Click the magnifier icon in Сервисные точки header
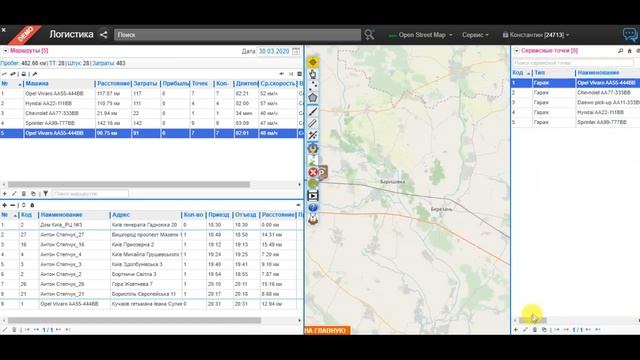 pos(620,51)
